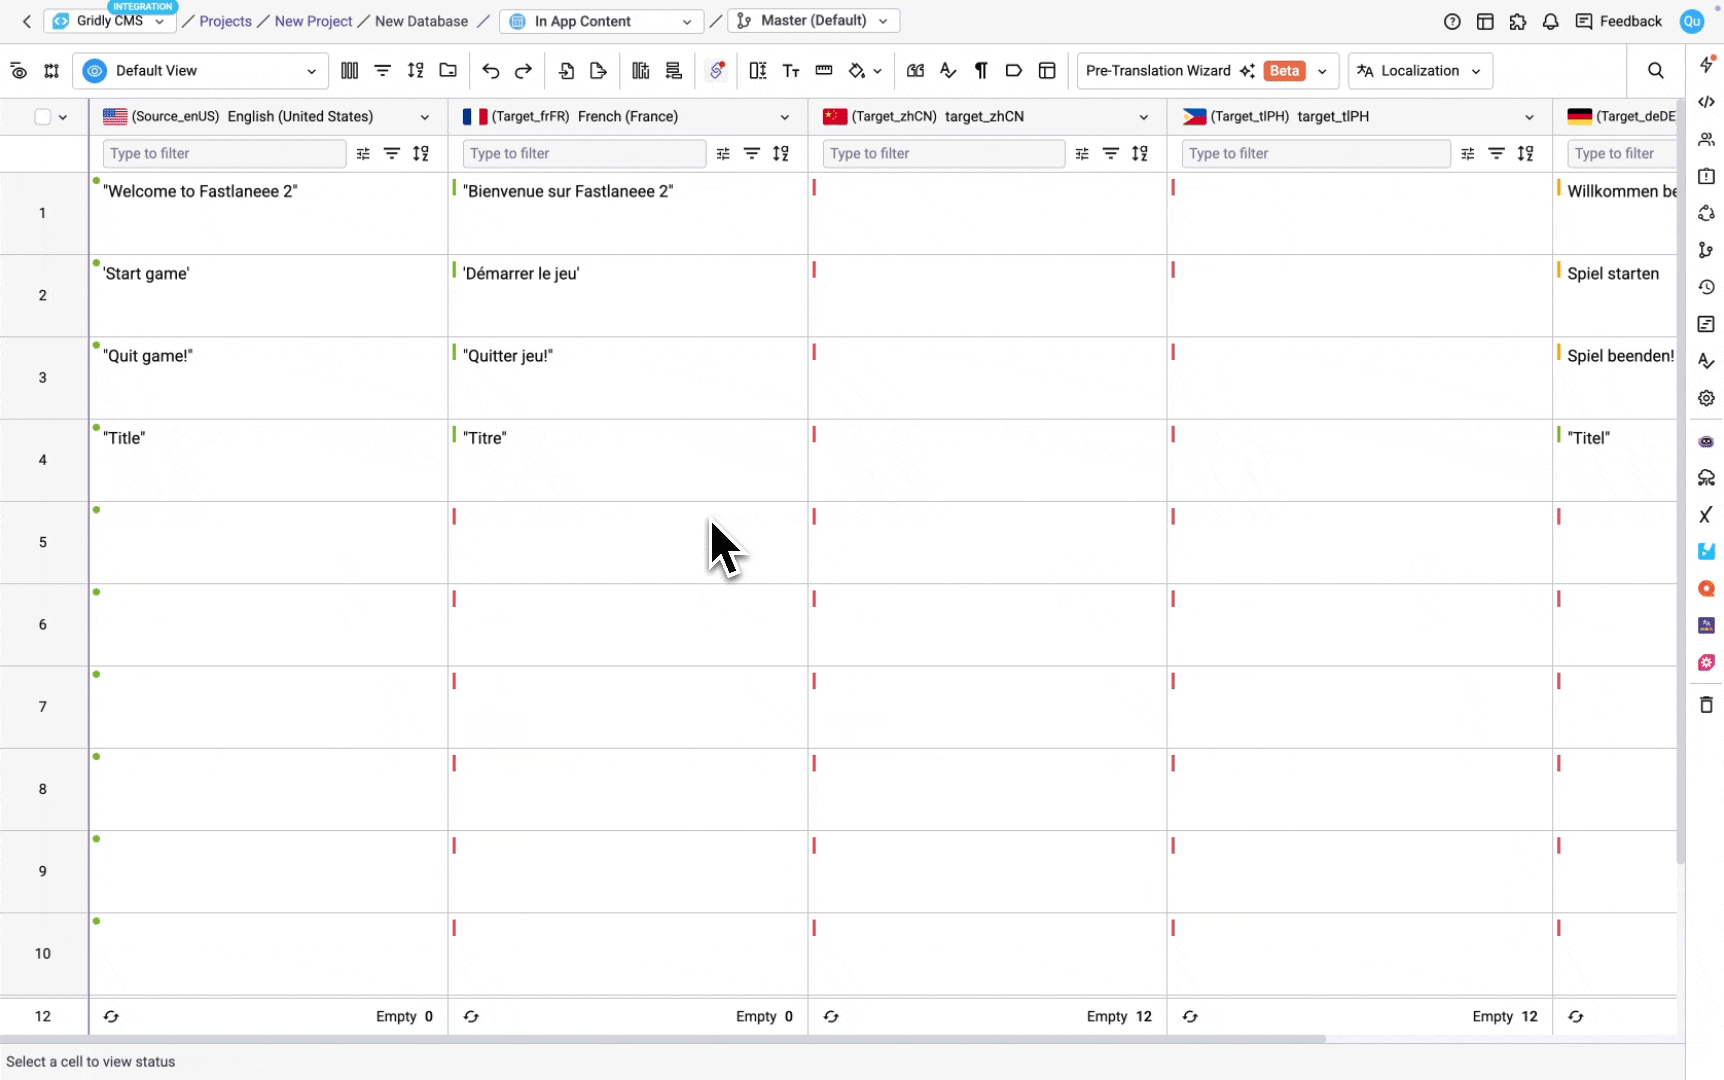
Task: Click the export record icon
Action: coord(598,70)
